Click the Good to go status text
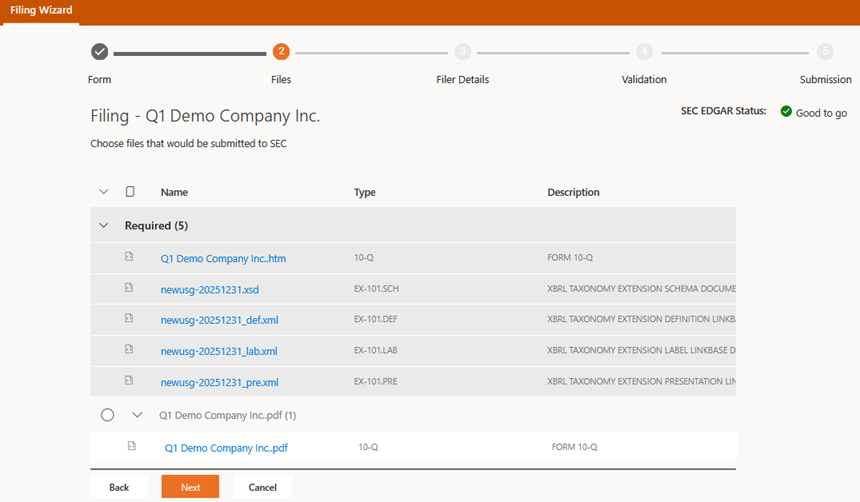 point(821,113)
